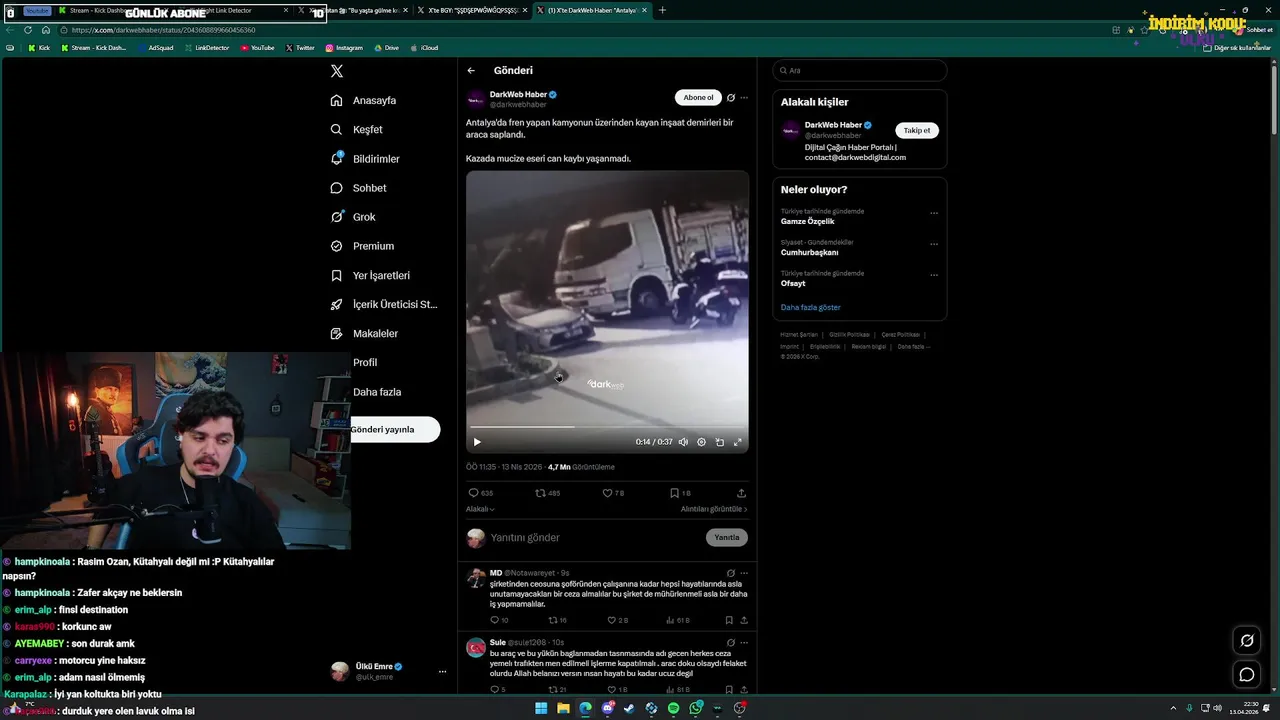Screen dimensions: 1280x720
Task: Click the Abone ol button
Action: tap(698, 97)
